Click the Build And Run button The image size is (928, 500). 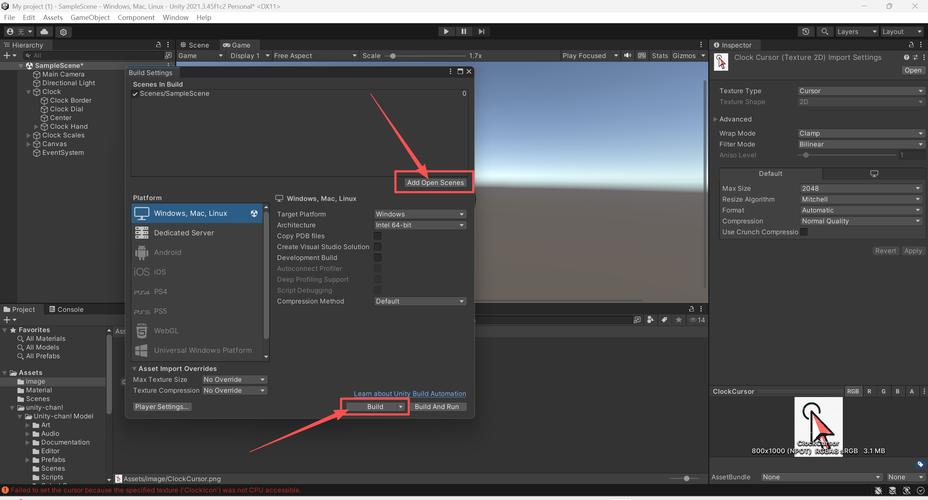point(437,407)
